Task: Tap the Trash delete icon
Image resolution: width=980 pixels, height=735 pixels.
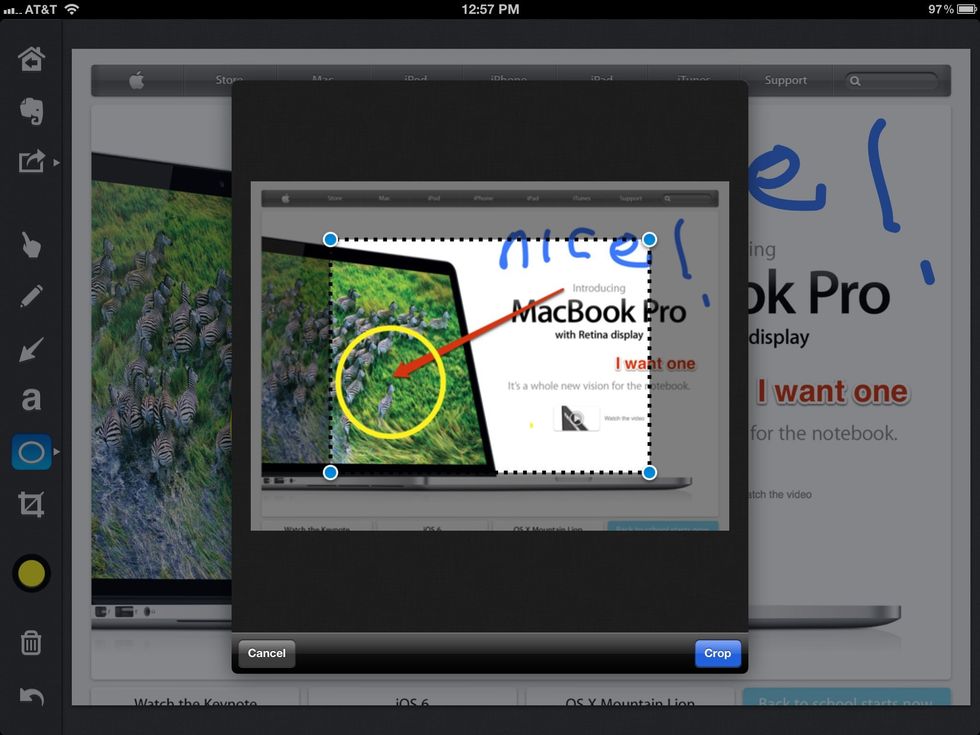Action: (x=31, y=642)
